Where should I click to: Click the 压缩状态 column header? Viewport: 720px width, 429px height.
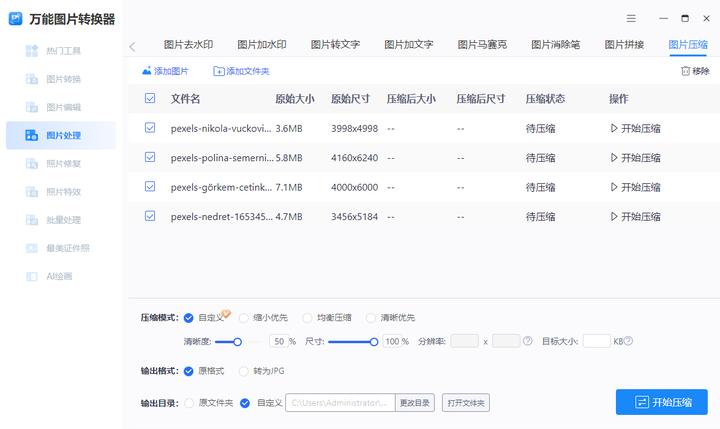545,99
